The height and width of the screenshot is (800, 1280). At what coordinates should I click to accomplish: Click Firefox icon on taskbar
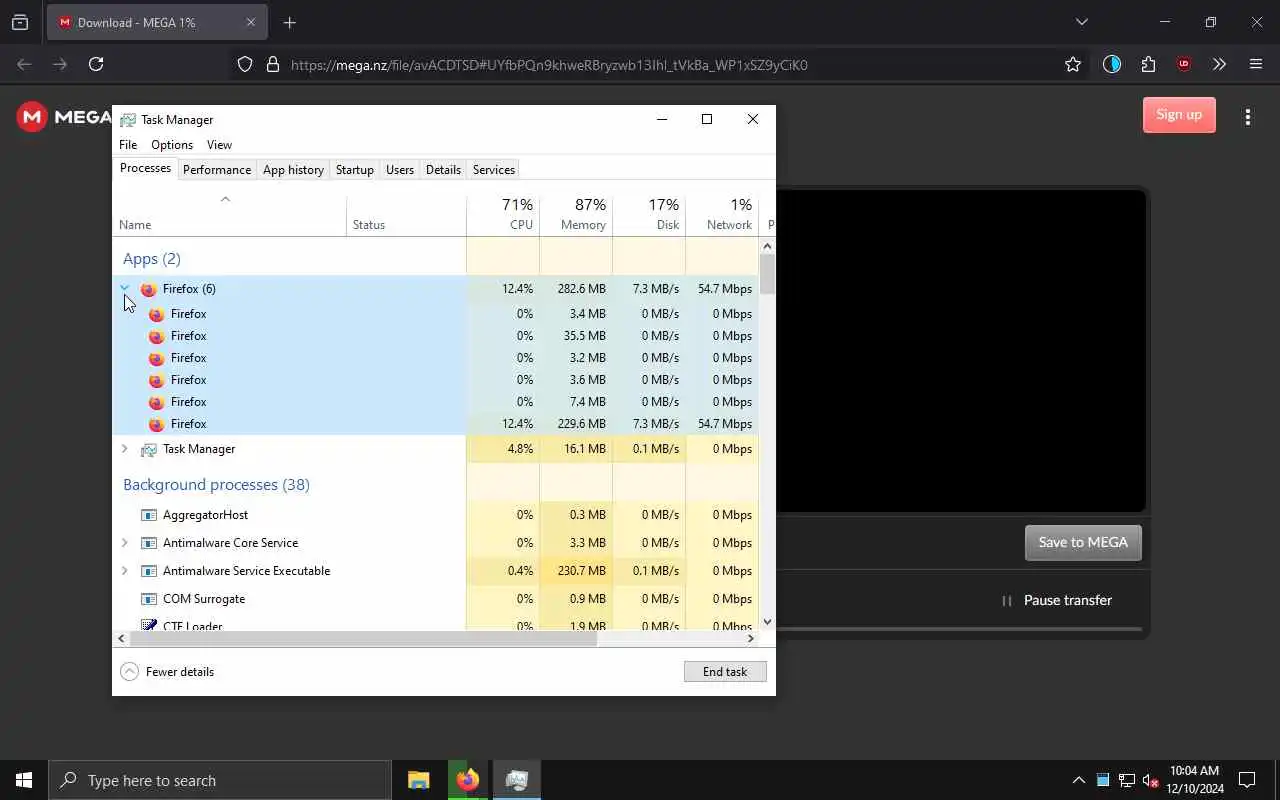click(x=467, y=780)
